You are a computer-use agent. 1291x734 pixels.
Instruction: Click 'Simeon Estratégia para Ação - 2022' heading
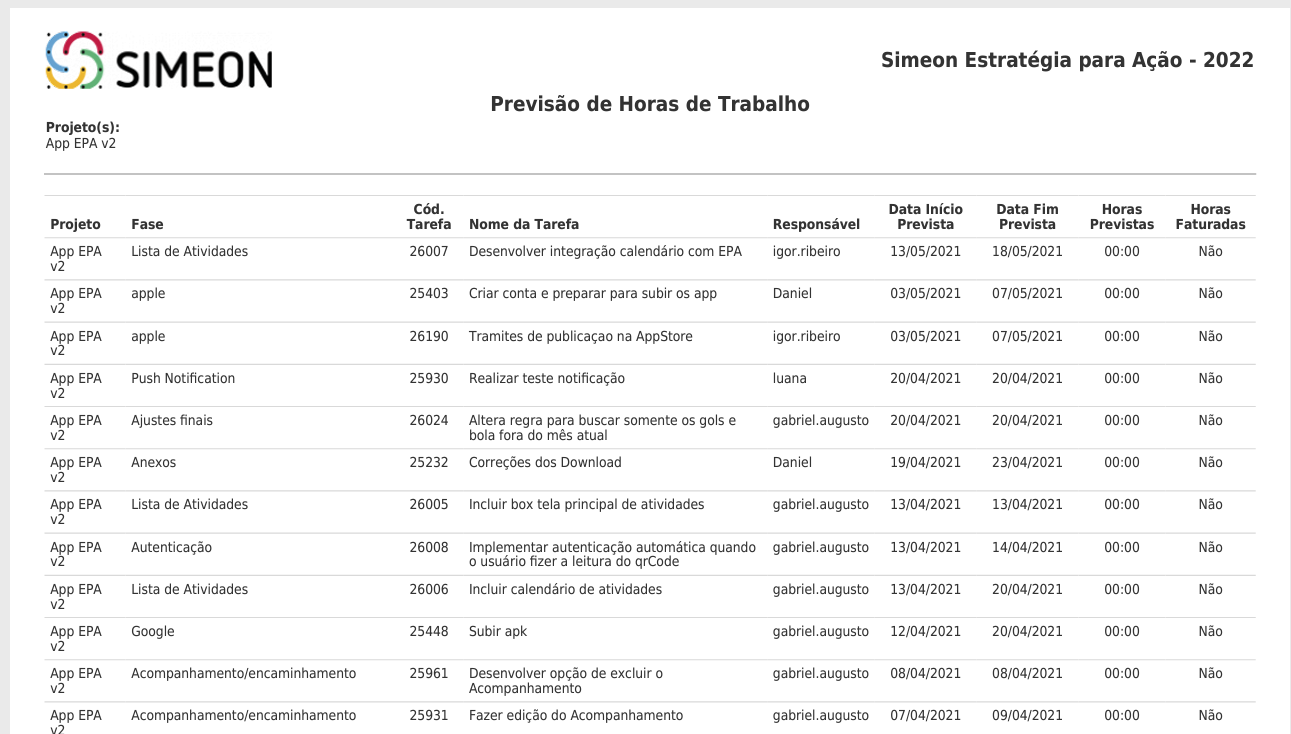(1067, 60)
